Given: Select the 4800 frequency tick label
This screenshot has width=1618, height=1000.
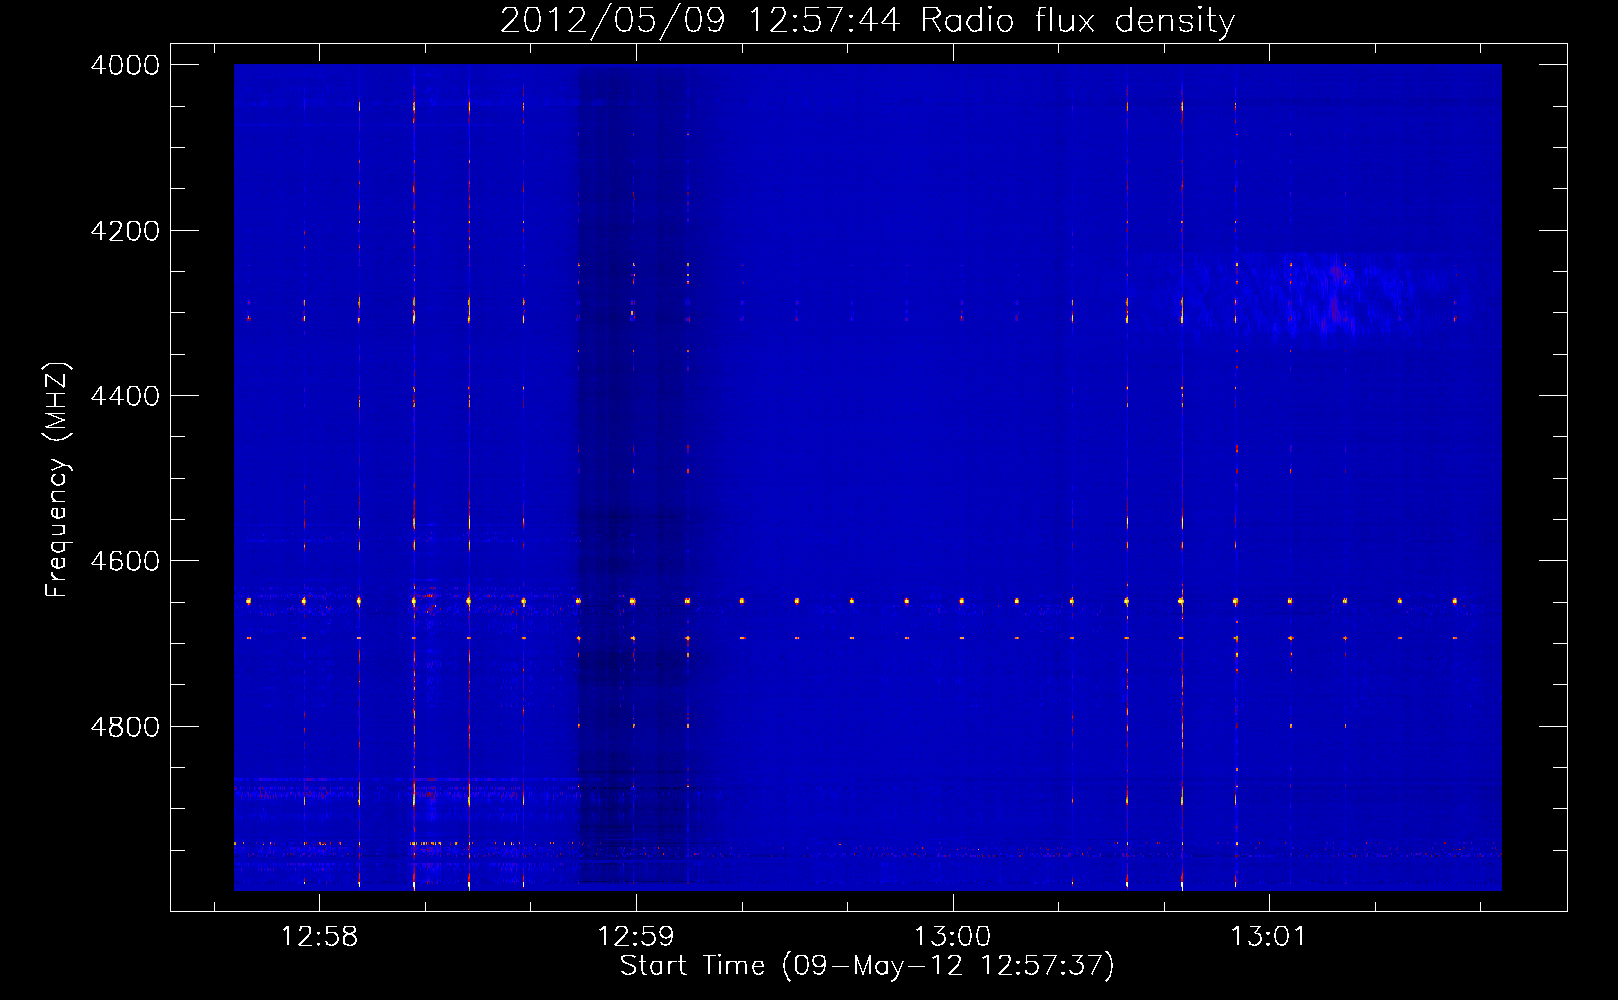Looking at the screenshot, I should (125, 727).
